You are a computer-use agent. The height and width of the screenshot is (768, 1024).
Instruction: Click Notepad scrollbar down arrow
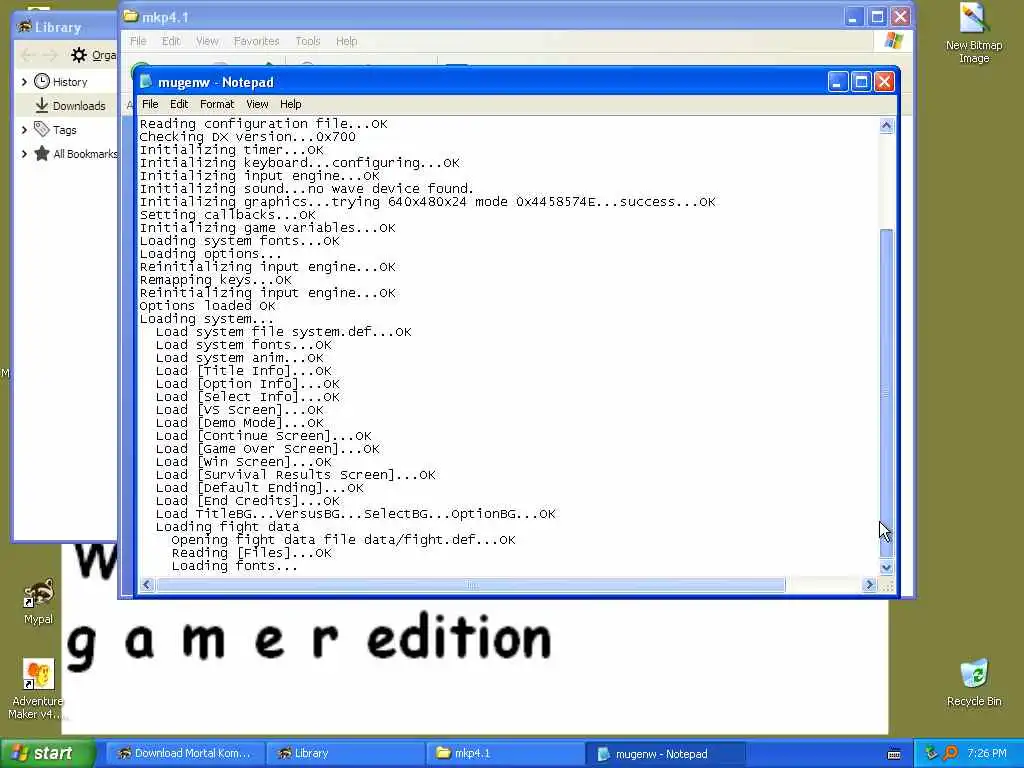(x=886, y=567)
